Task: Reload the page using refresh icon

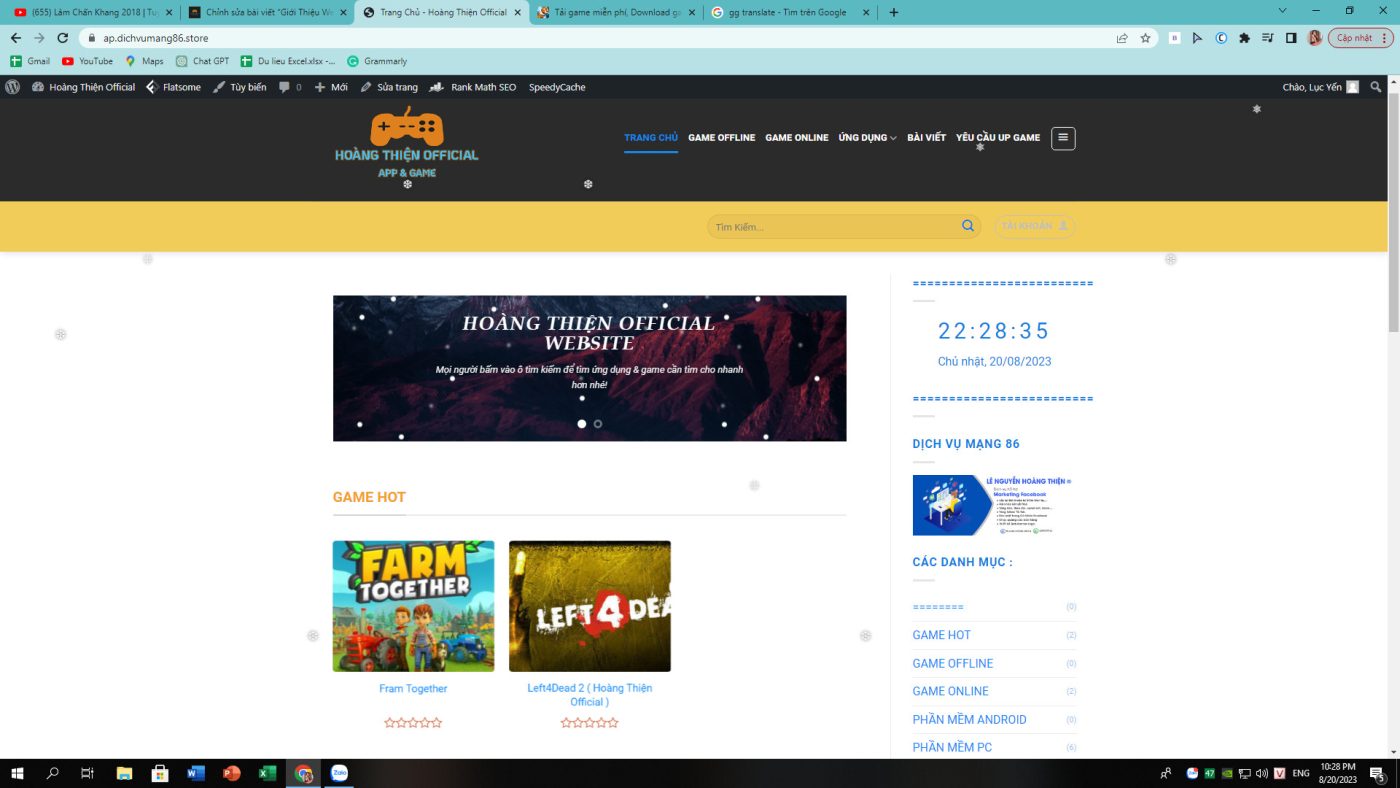Action: (x=63, y=38)
